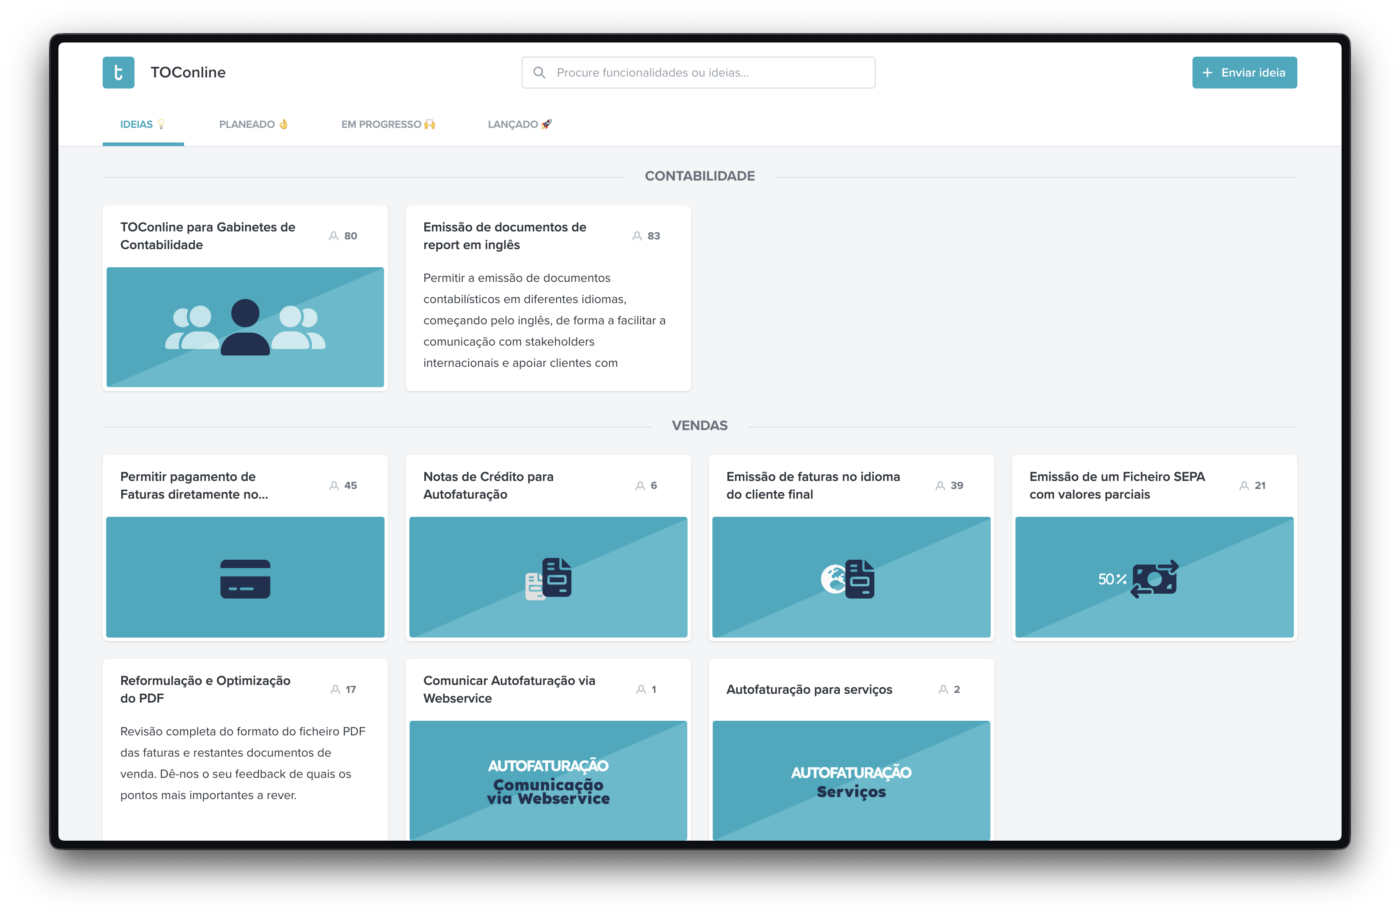
Task: Click vote icon on Emissão de documentos card
Action: tap(637, 236)
